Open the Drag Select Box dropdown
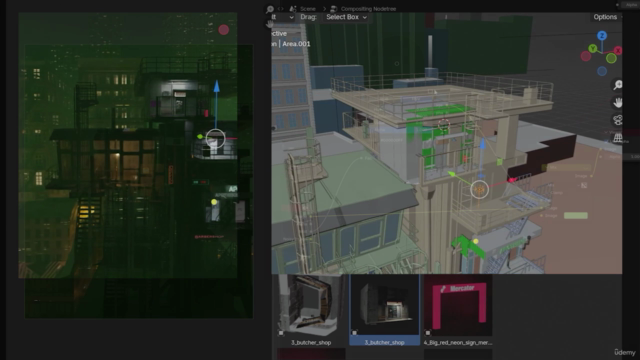The image size is (640, 360). tap(347, 17)
